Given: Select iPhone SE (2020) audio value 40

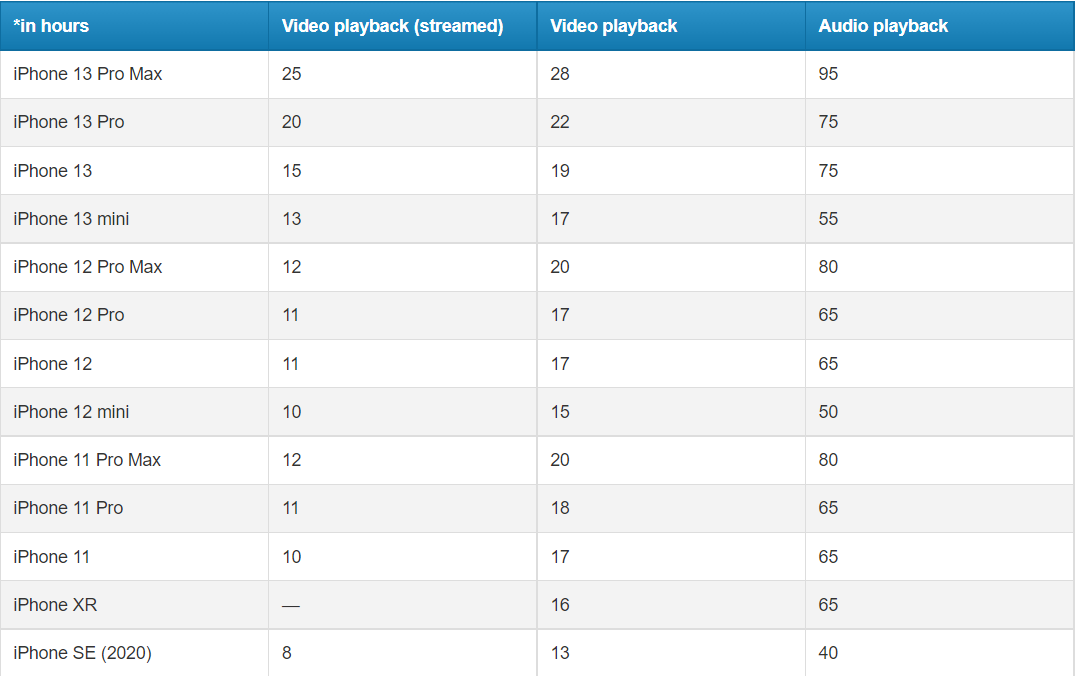Looking at the screenshot, I should click(x=828, y=653).
